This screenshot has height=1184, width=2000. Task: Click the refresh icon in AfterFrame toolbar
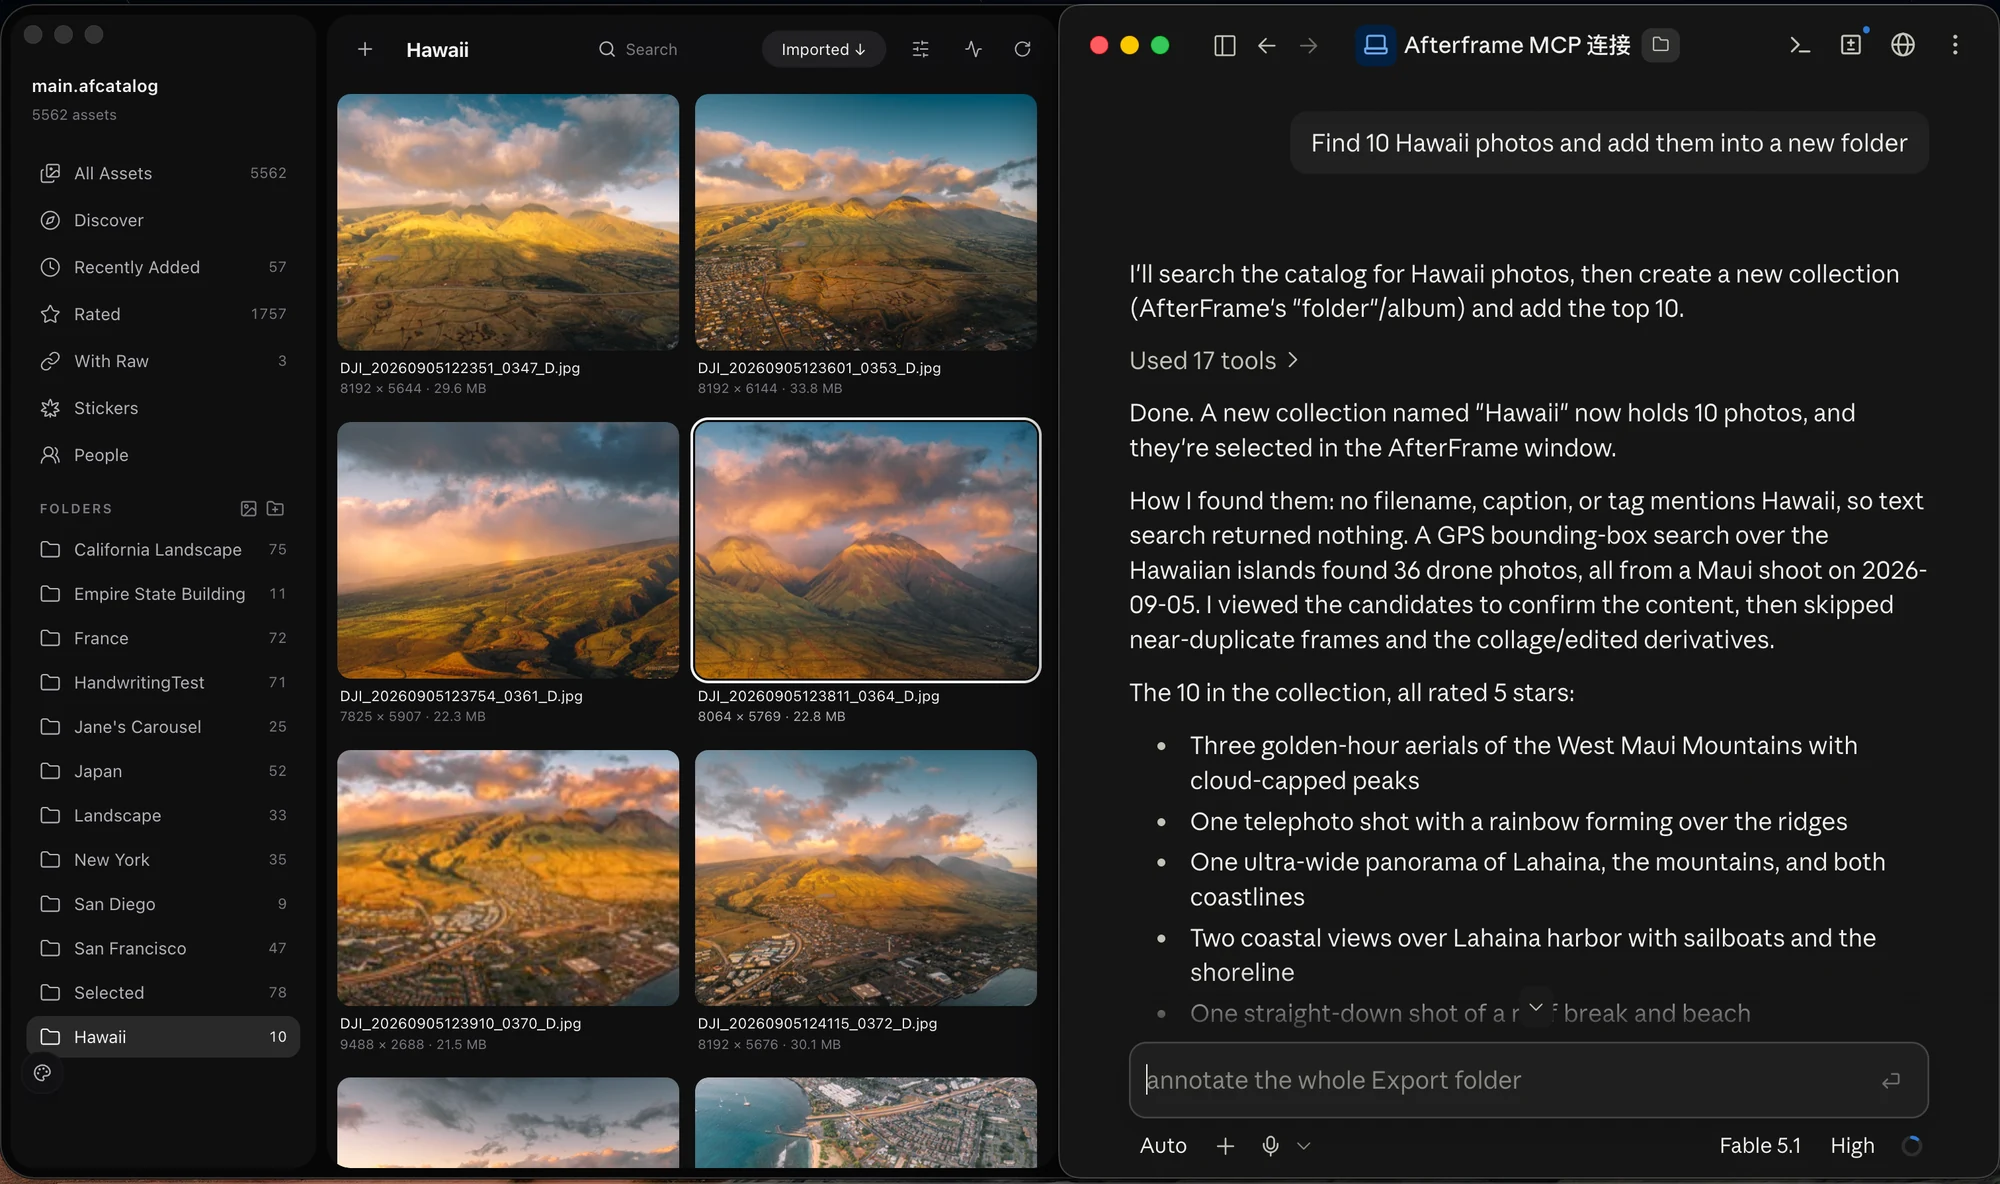coord(1022,49)
